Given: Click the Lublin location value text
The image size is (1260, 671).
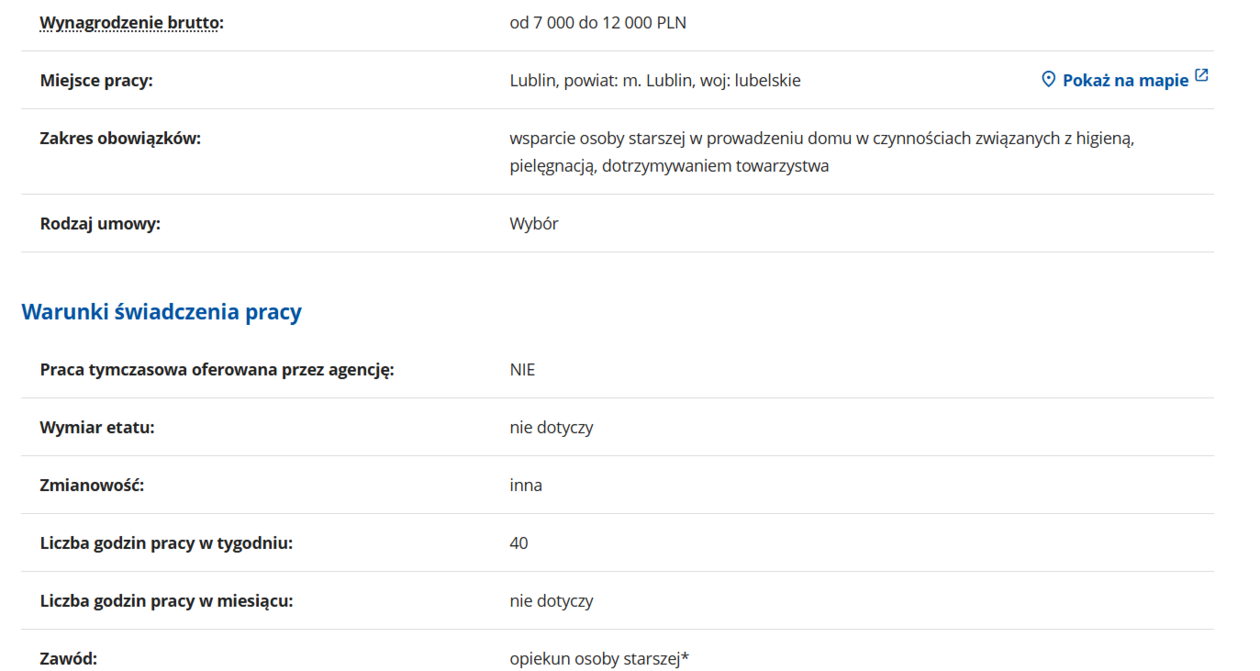Looking at the screenshot, I should 654,80.
